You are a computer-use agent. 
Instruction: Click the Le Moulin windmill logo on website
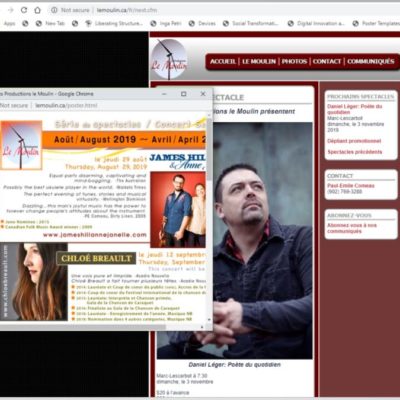click(x=169, y=59)
